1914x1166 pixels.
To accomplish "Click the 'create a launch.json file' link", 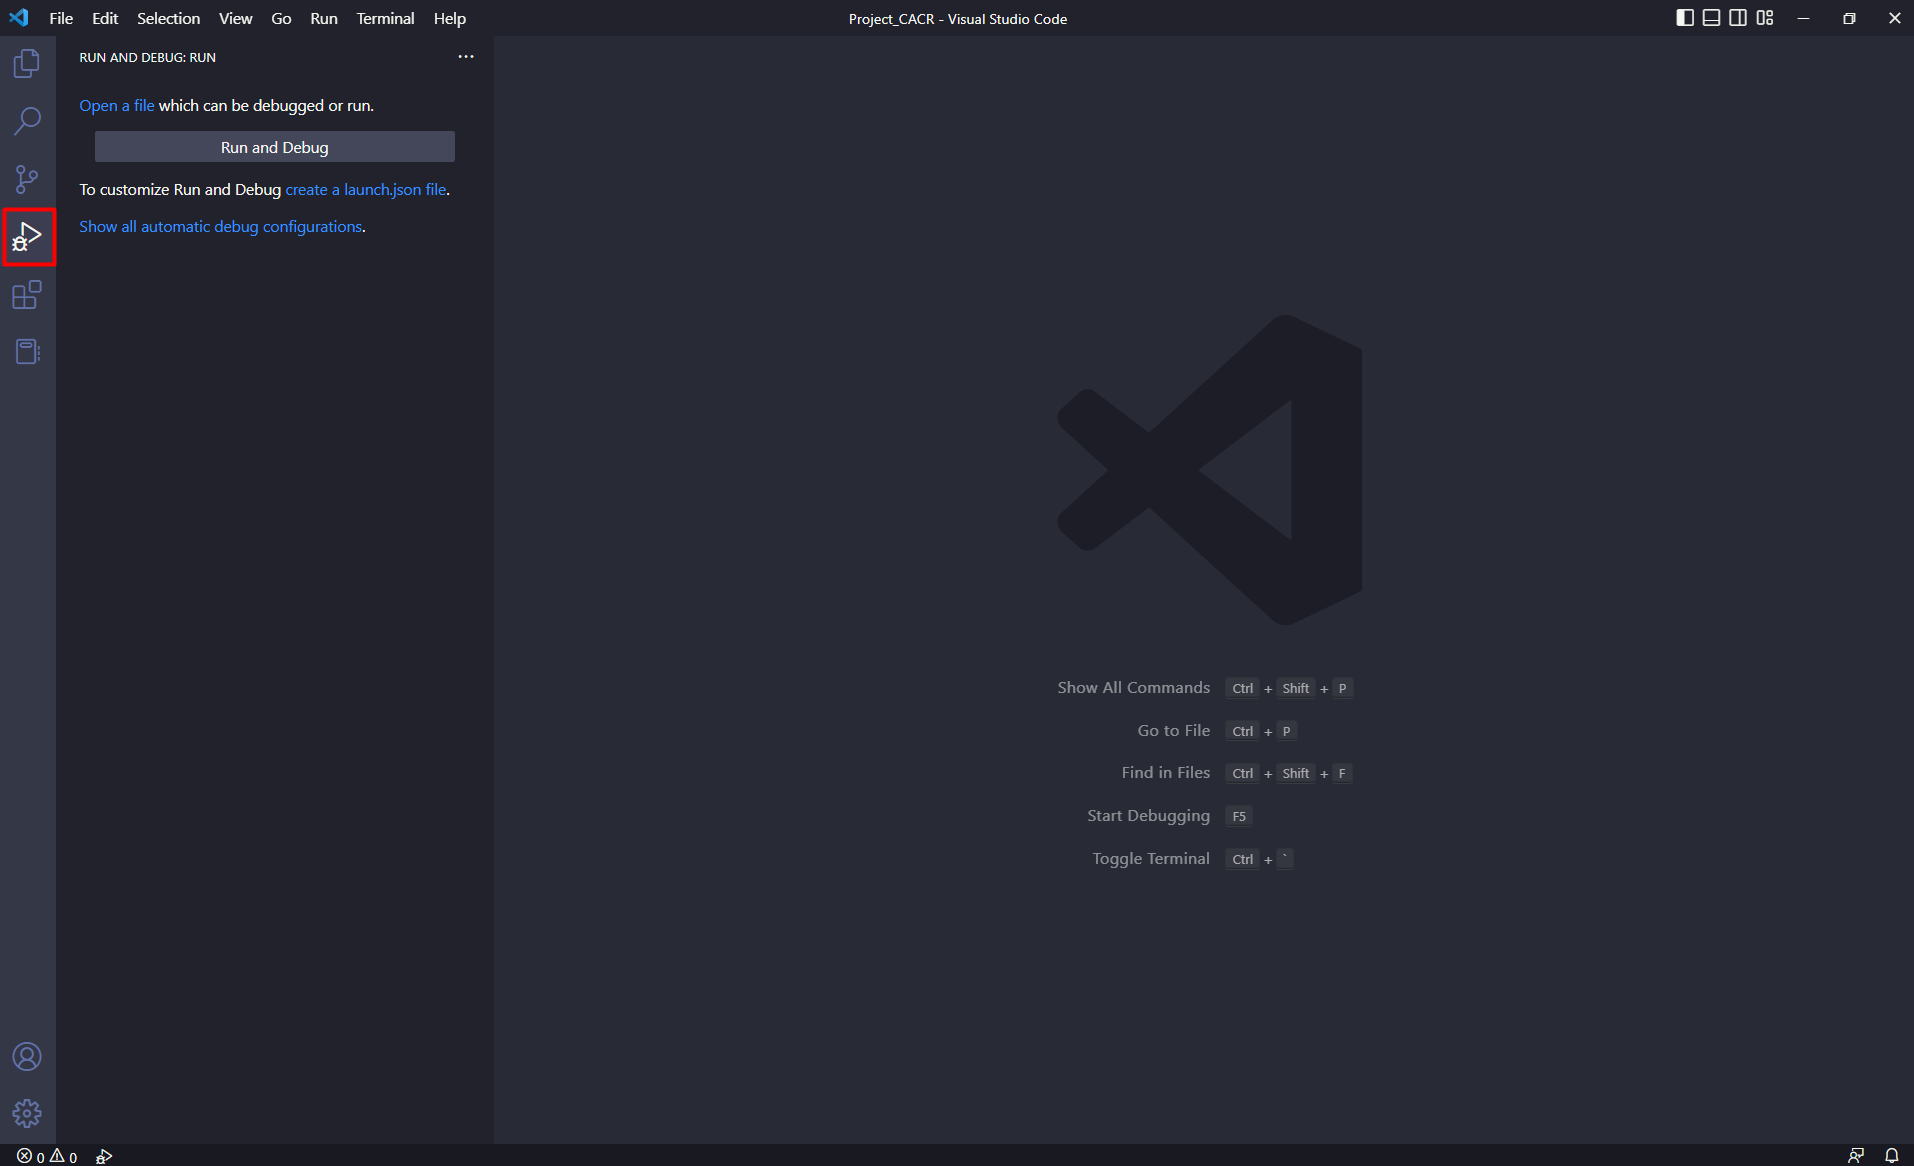I will pos(366,189).
